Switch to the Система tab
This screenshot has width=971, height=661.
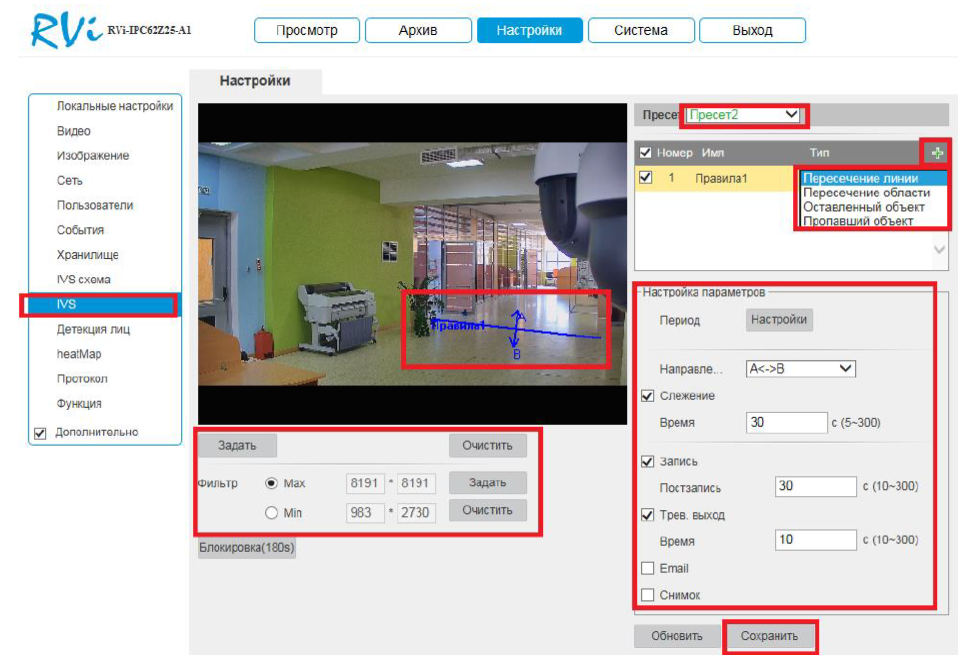tap(641, 31)
